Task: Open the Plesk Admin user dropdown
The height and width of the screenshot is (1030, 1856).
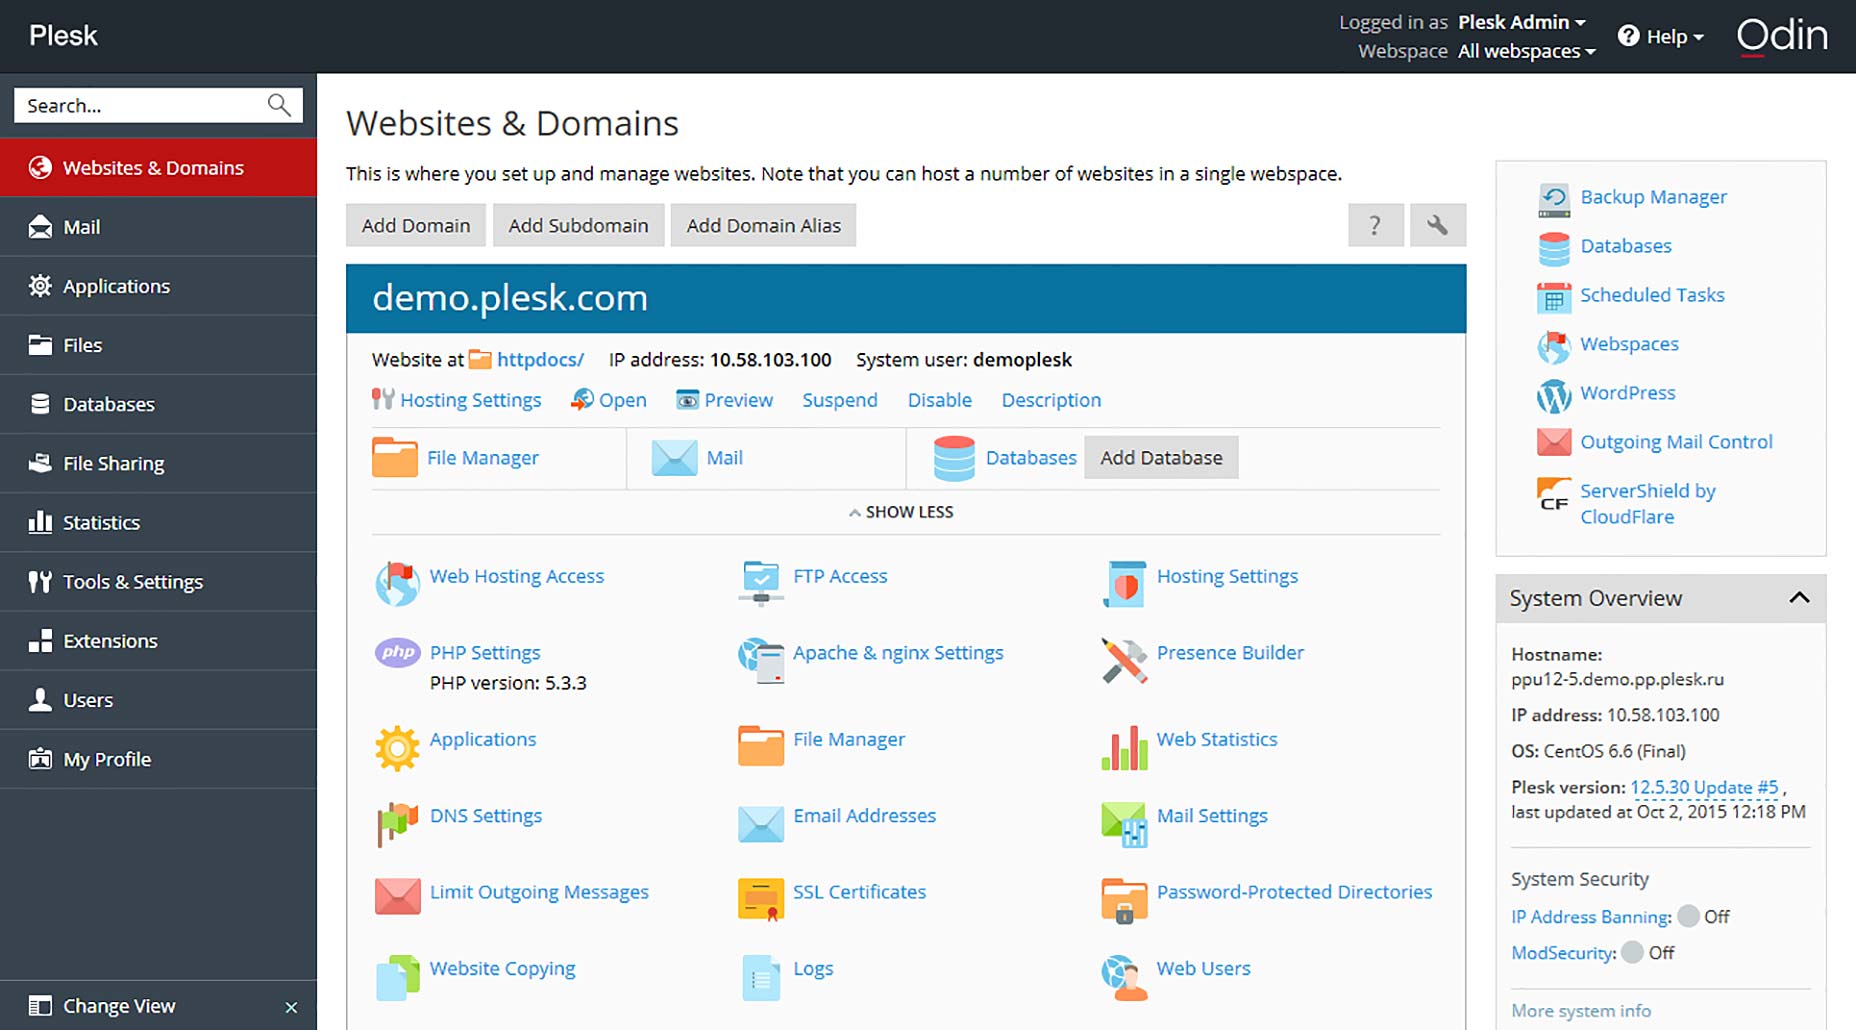Action: [1521, 22]
